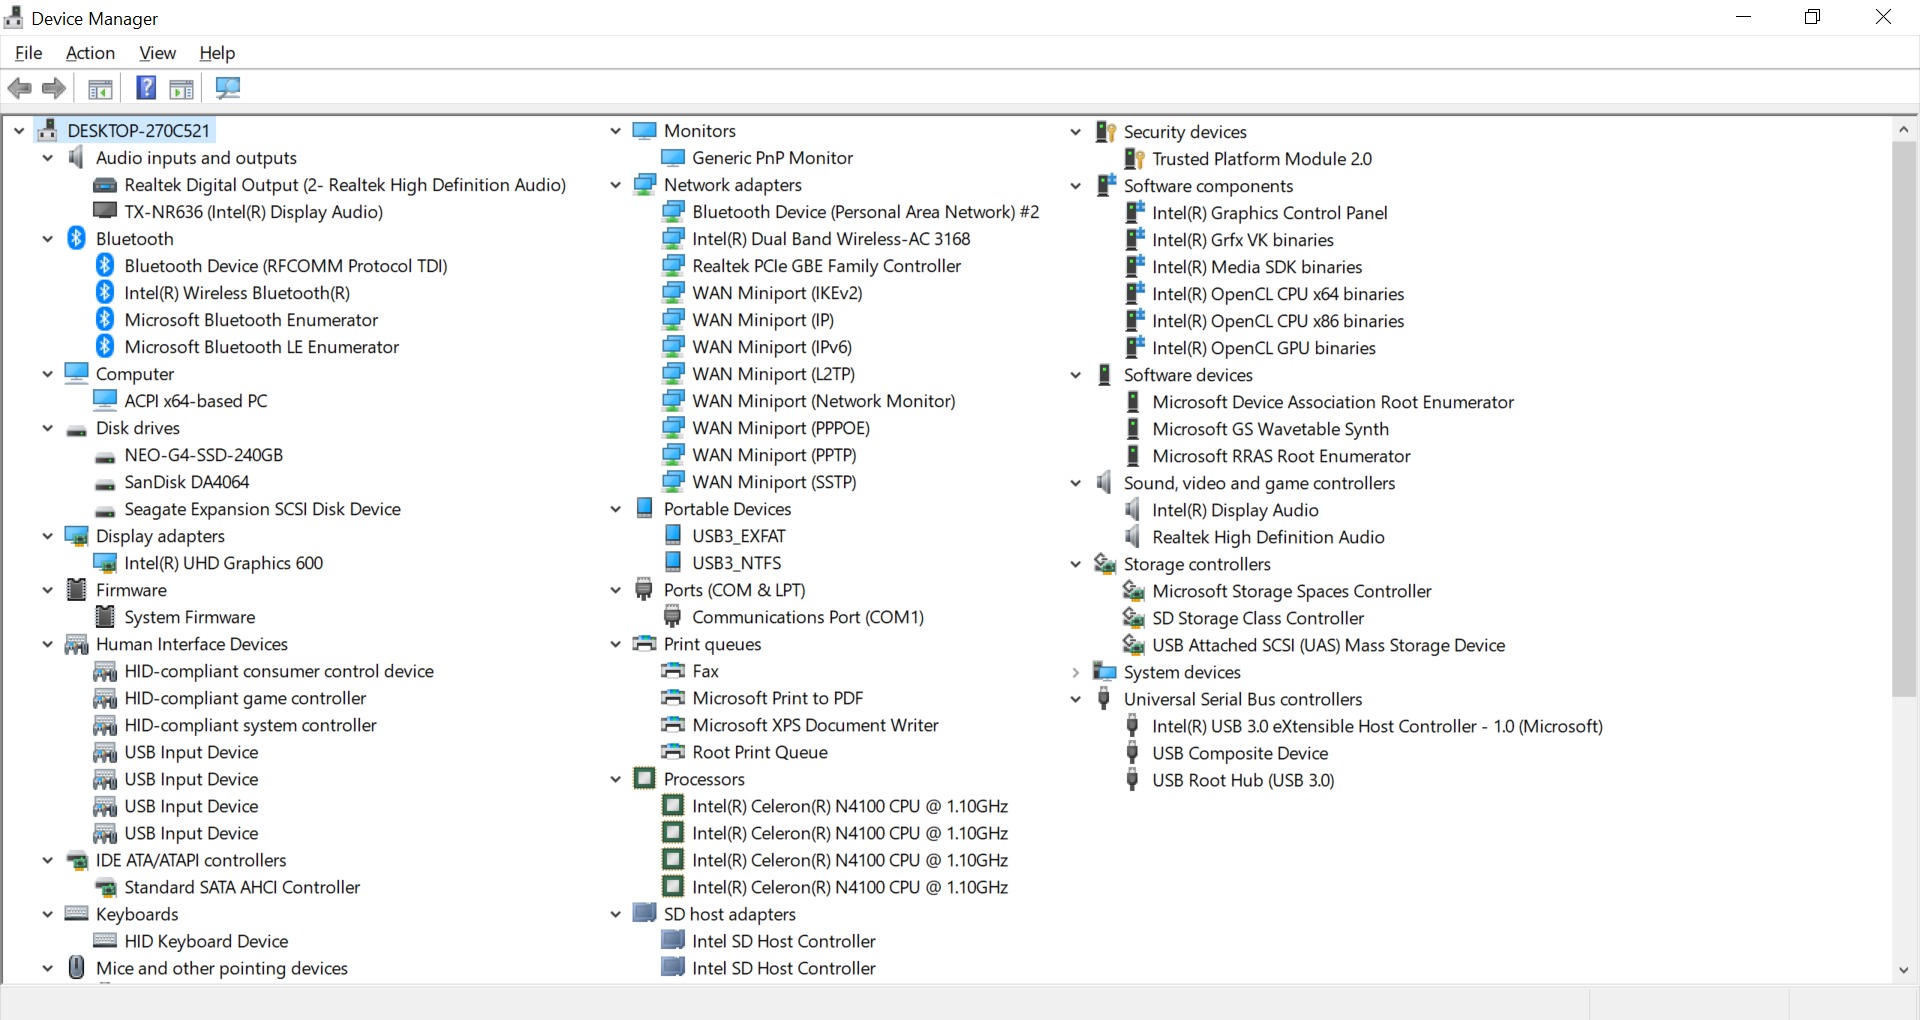Click the Microsoft GS Wavetable Synth icon
The width and height of the screenshot is (1920, 1020).
click(x=1133, y=429)
